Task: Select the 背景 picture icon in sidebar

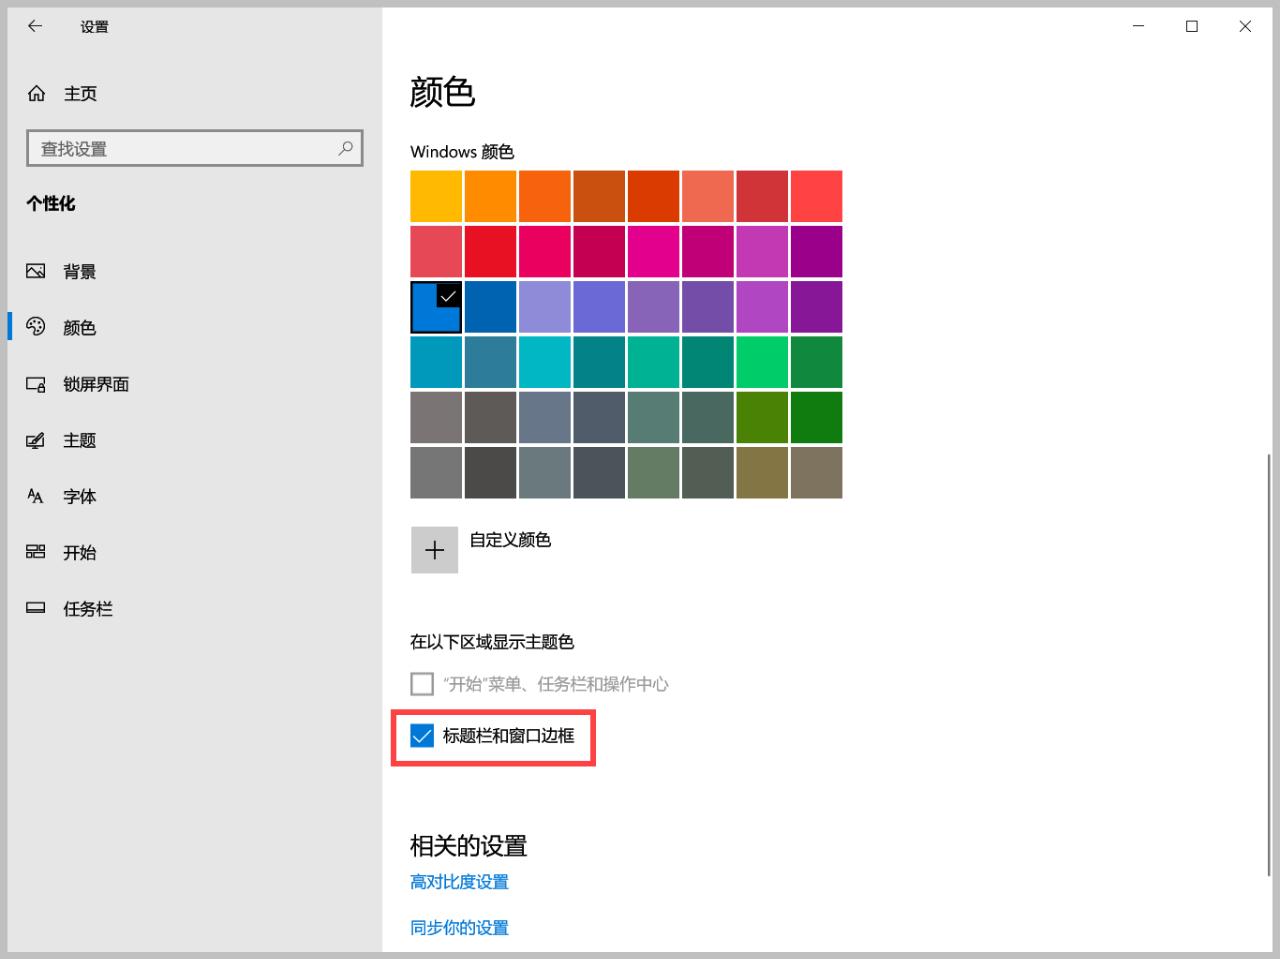Action: coord(35,270)
